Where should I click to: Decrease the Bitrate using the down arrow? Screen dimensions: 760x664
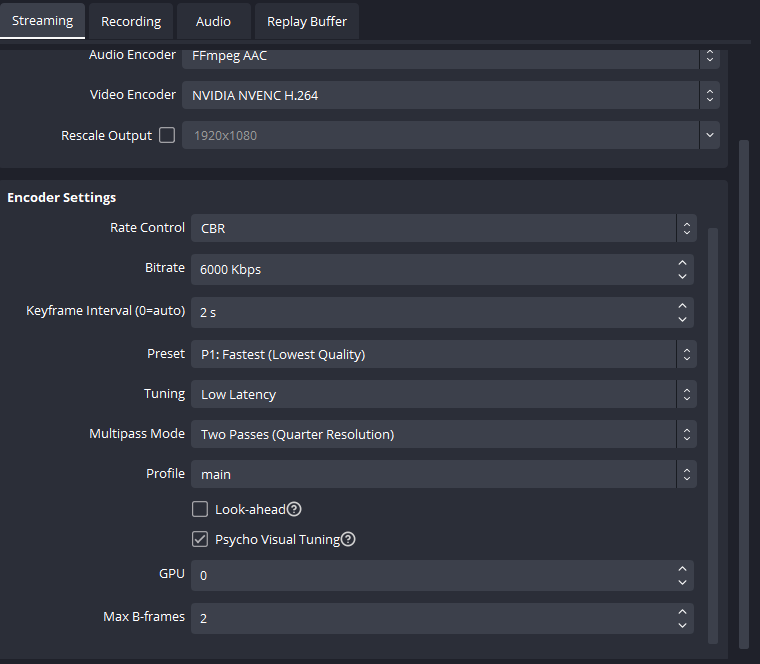click(682, 275)
